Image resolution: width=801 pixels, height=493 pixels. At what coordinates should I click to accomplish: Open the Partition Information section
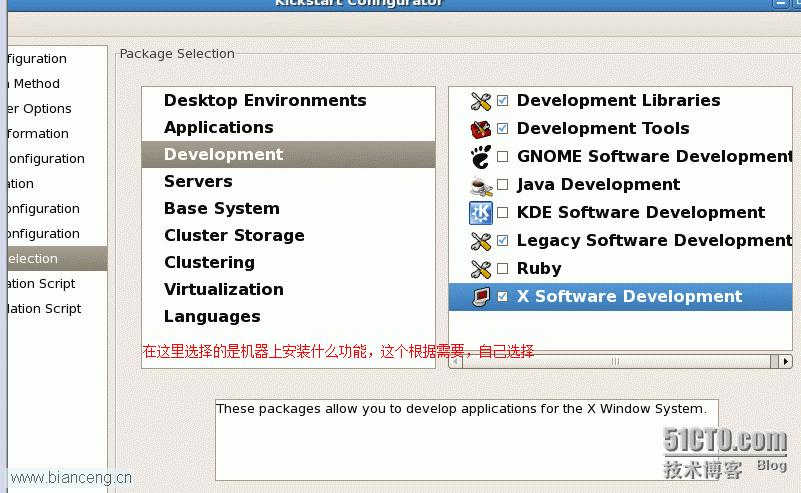click(57, 133)
